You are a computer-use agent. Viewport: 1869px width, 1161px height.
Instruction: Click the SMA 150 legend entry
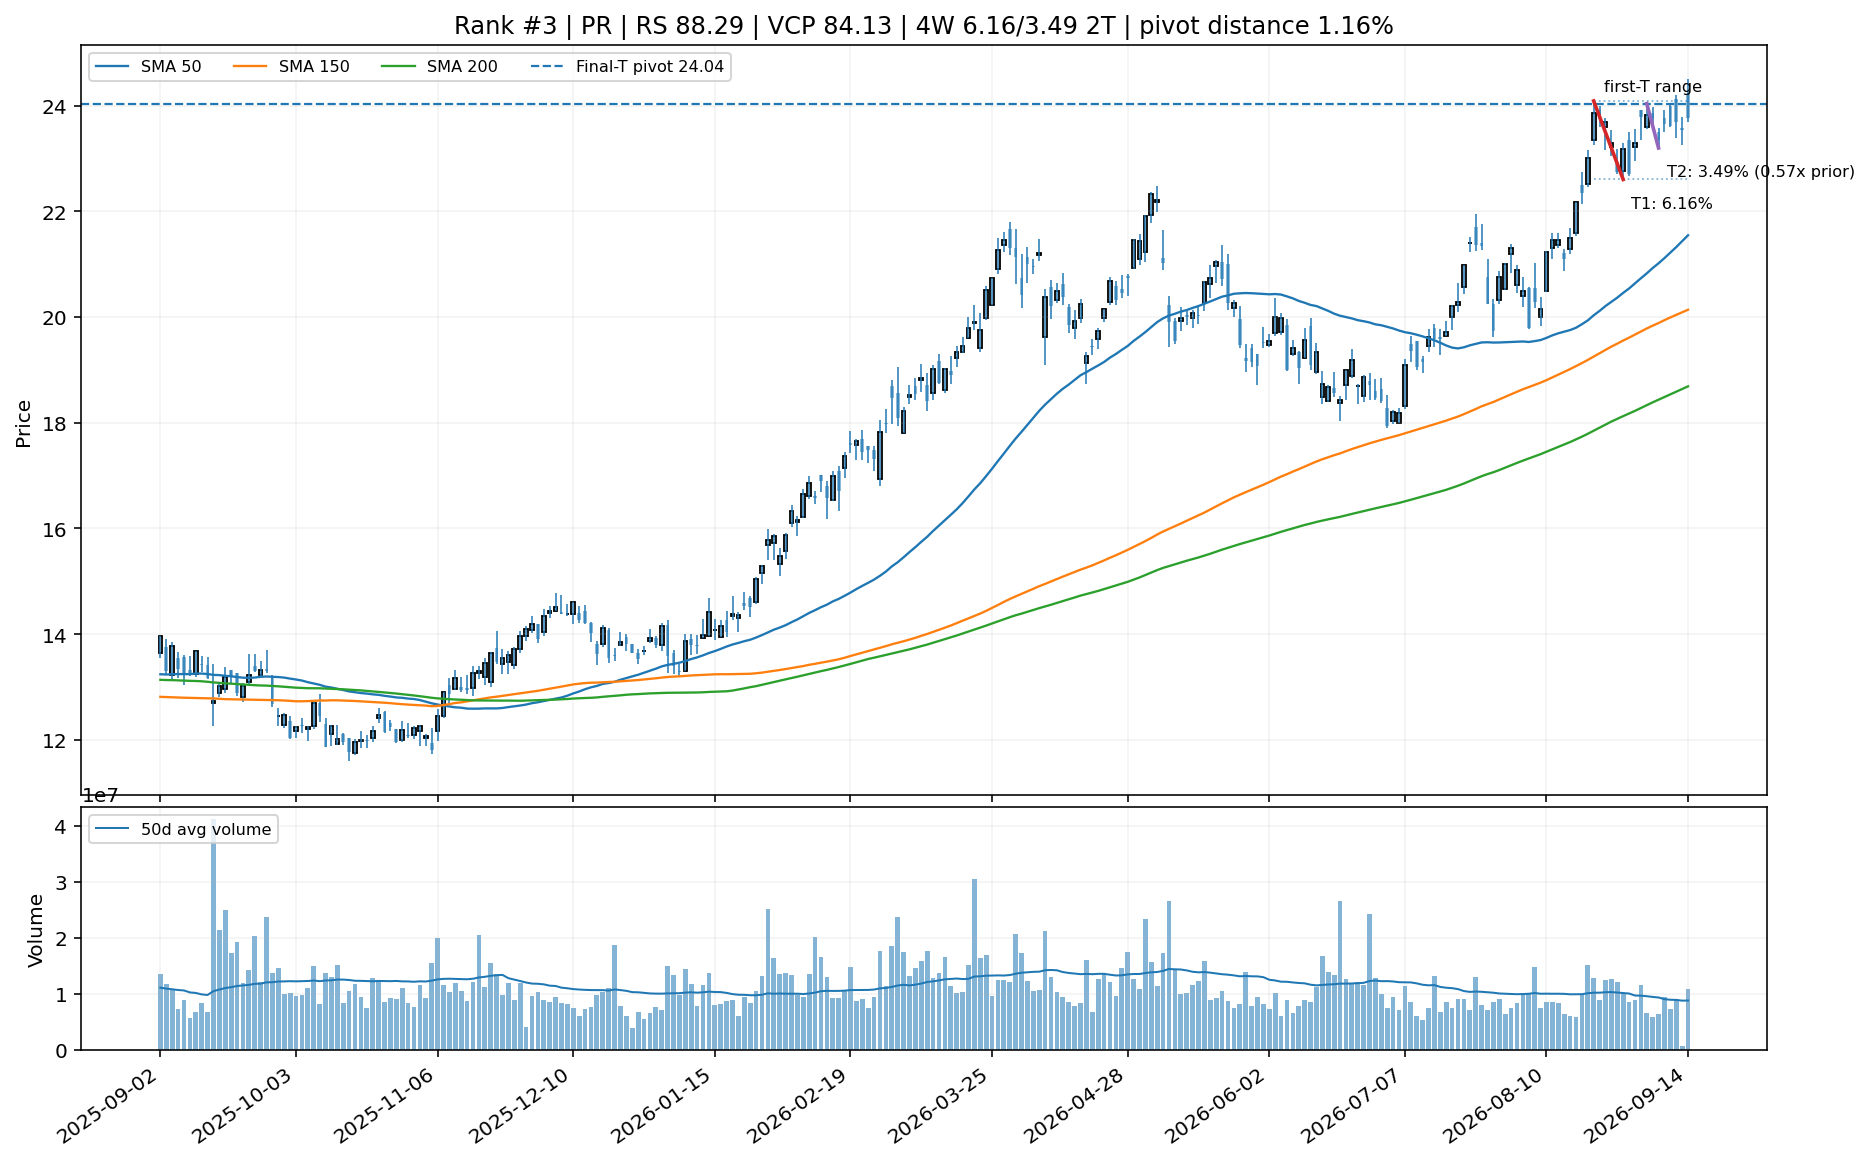pos(292,67)
